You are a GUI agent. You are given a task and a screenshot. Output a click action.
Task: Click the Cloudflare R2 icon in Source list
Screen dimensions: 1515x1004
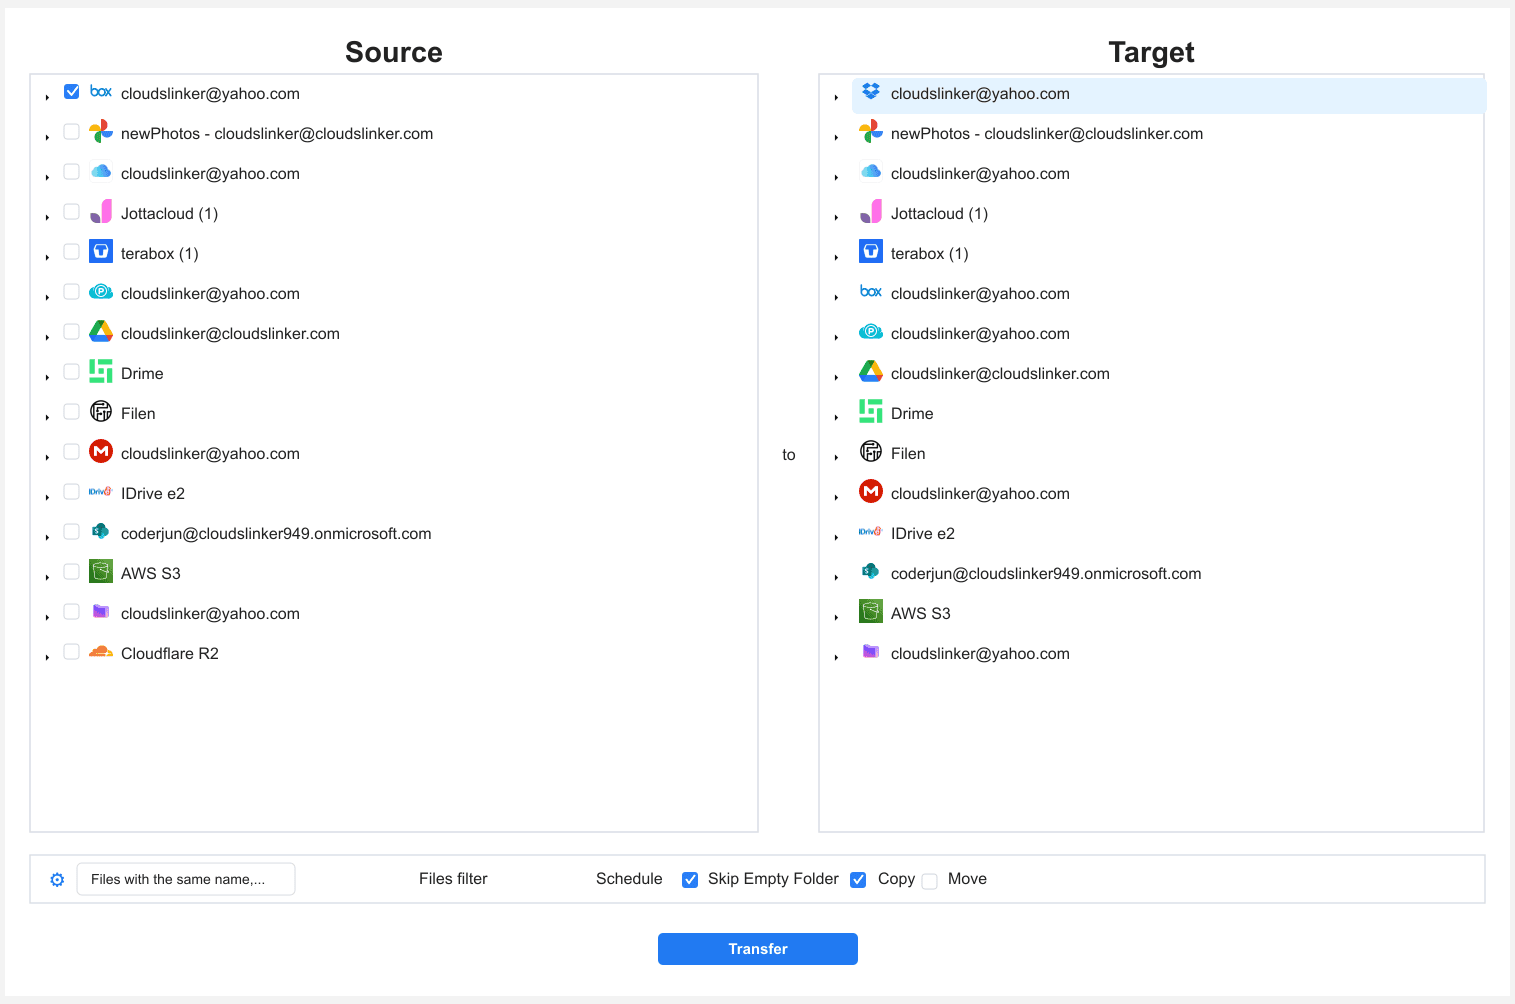pos(101,652)
